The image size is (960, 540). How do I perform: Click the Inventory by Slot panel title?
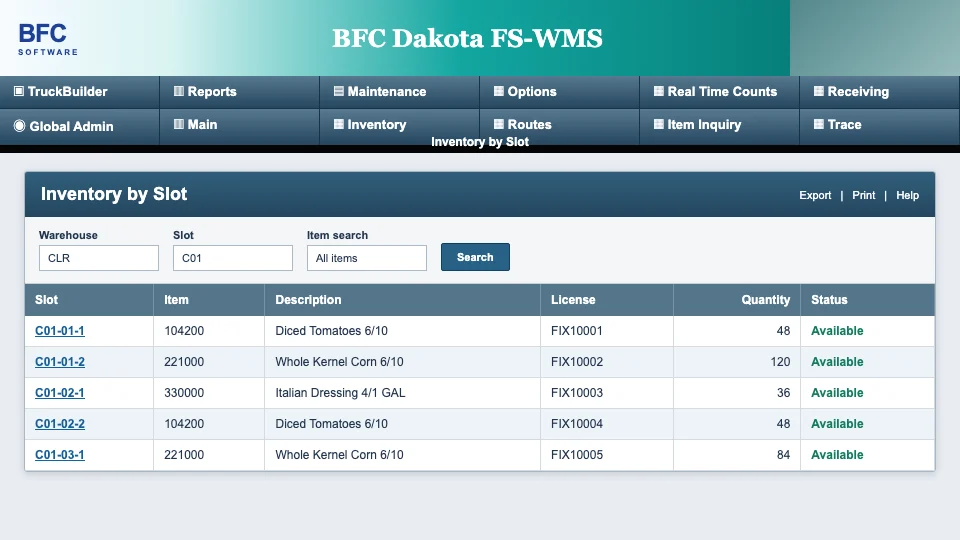coord(114,194)
